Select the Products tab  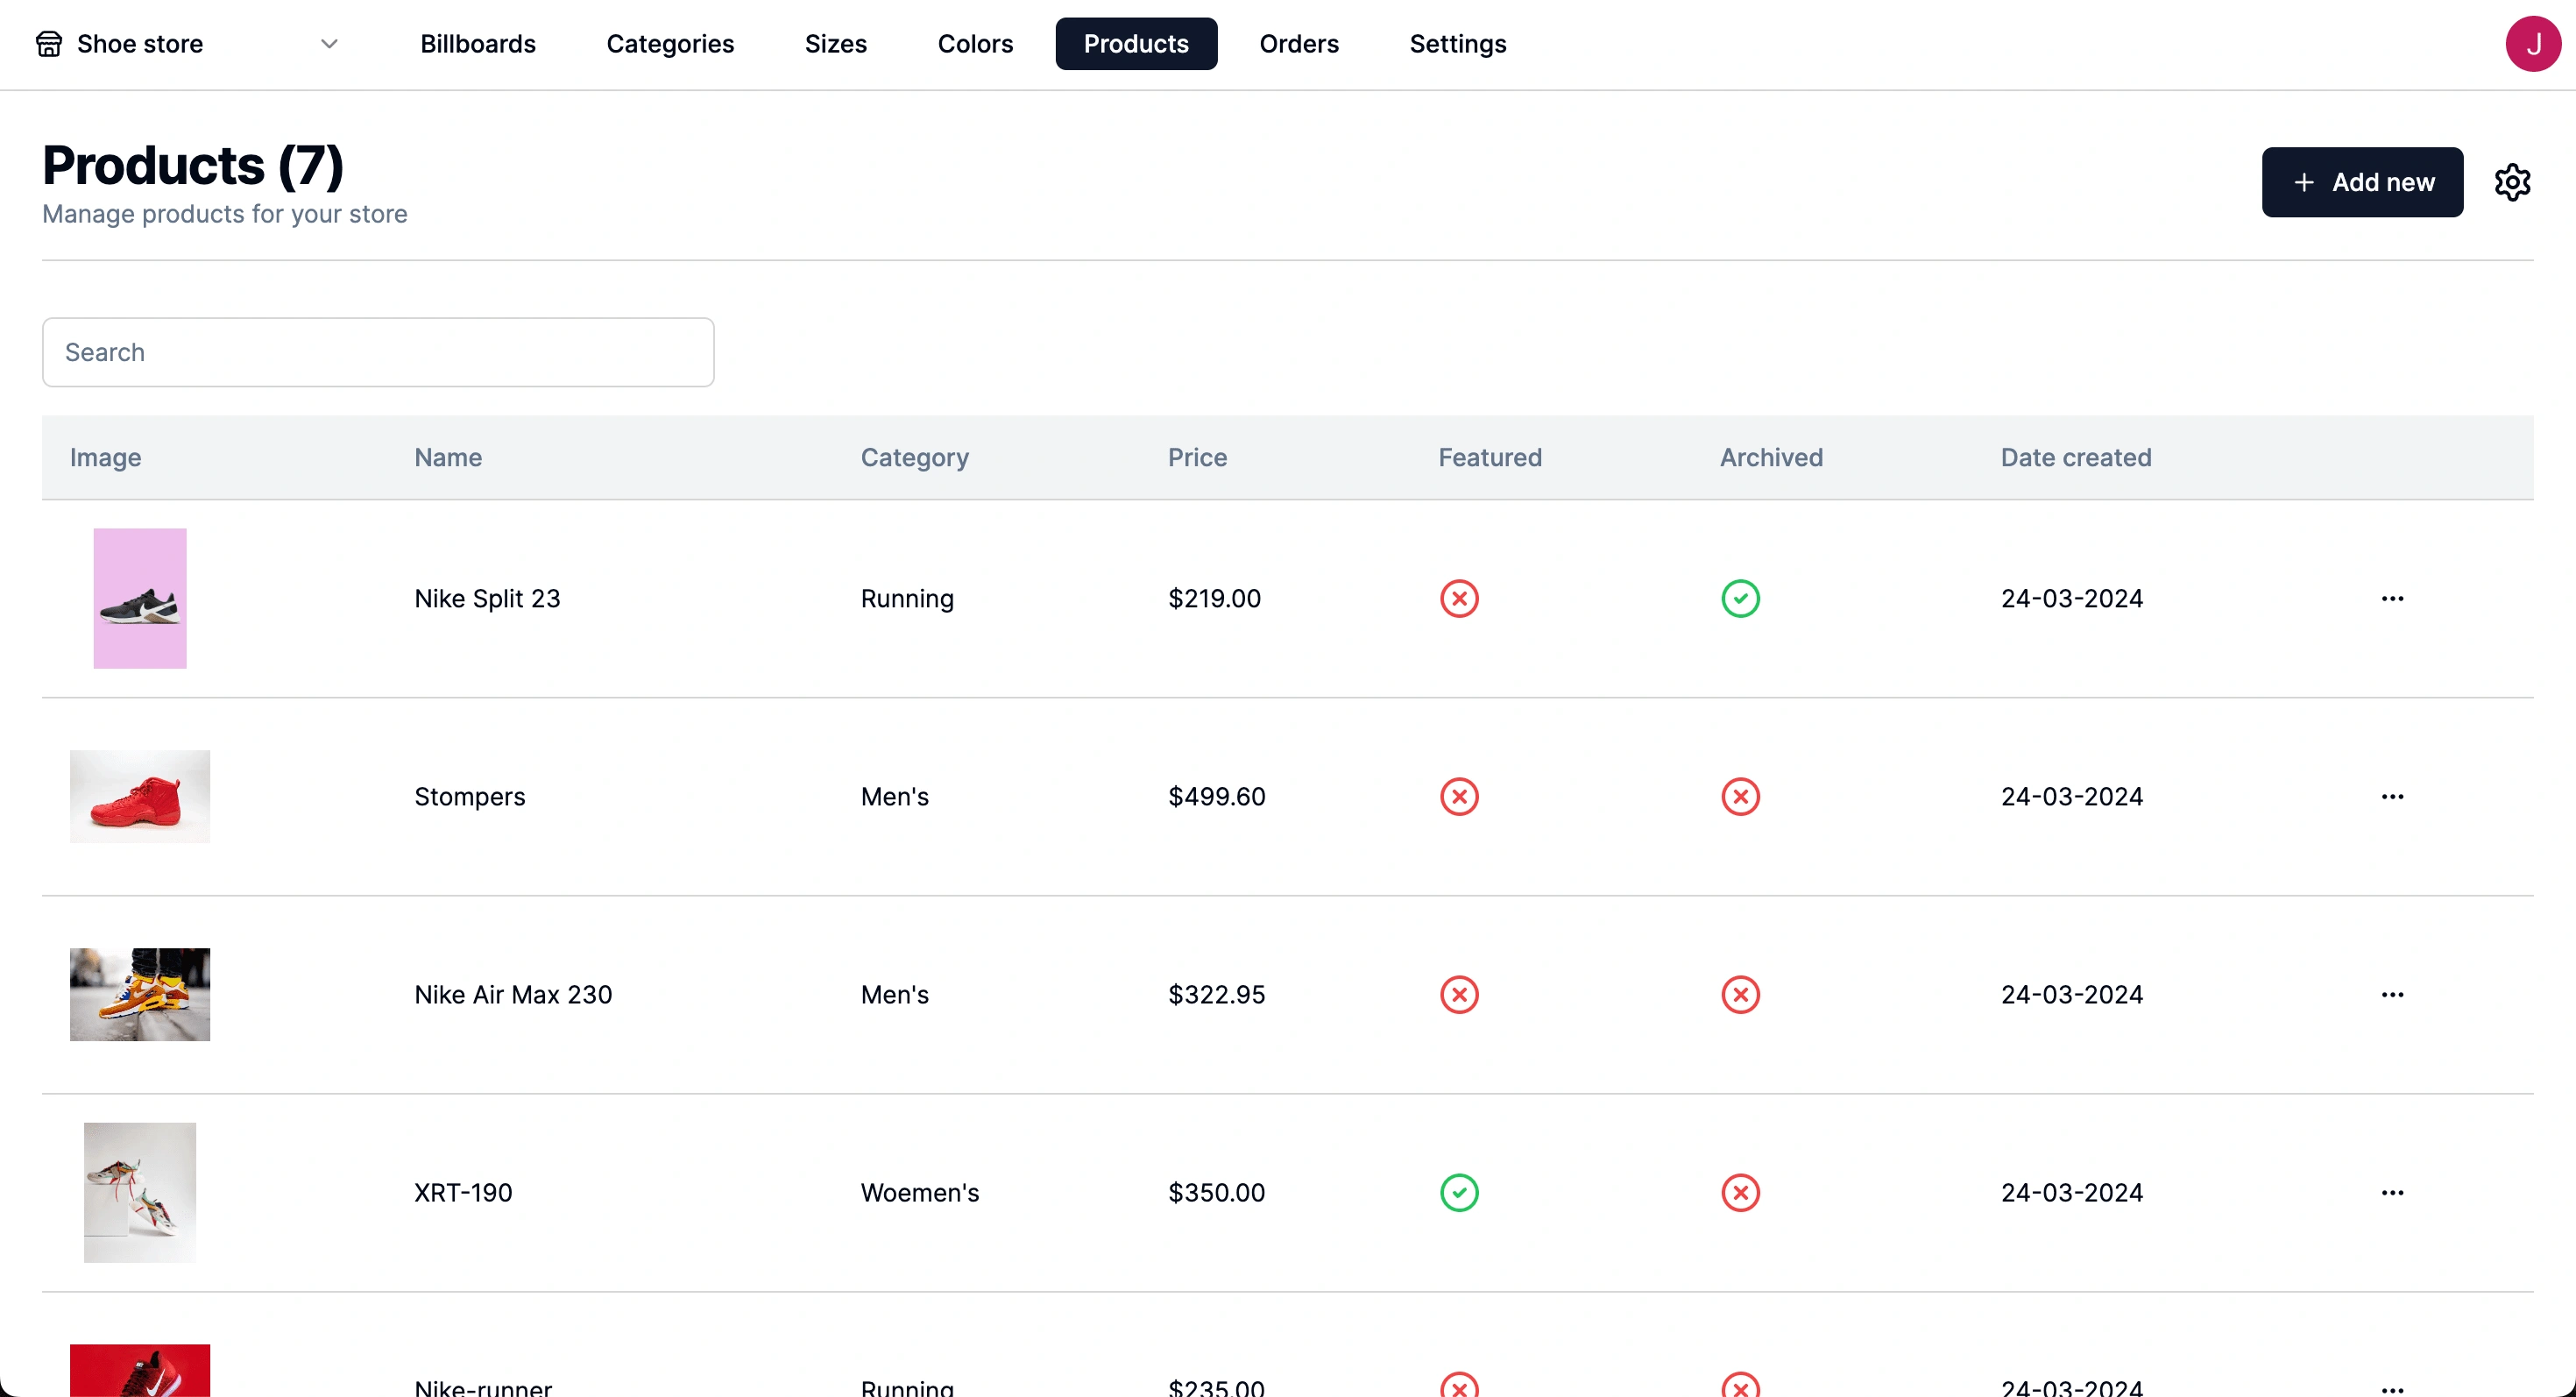(x=1136, y=44)
